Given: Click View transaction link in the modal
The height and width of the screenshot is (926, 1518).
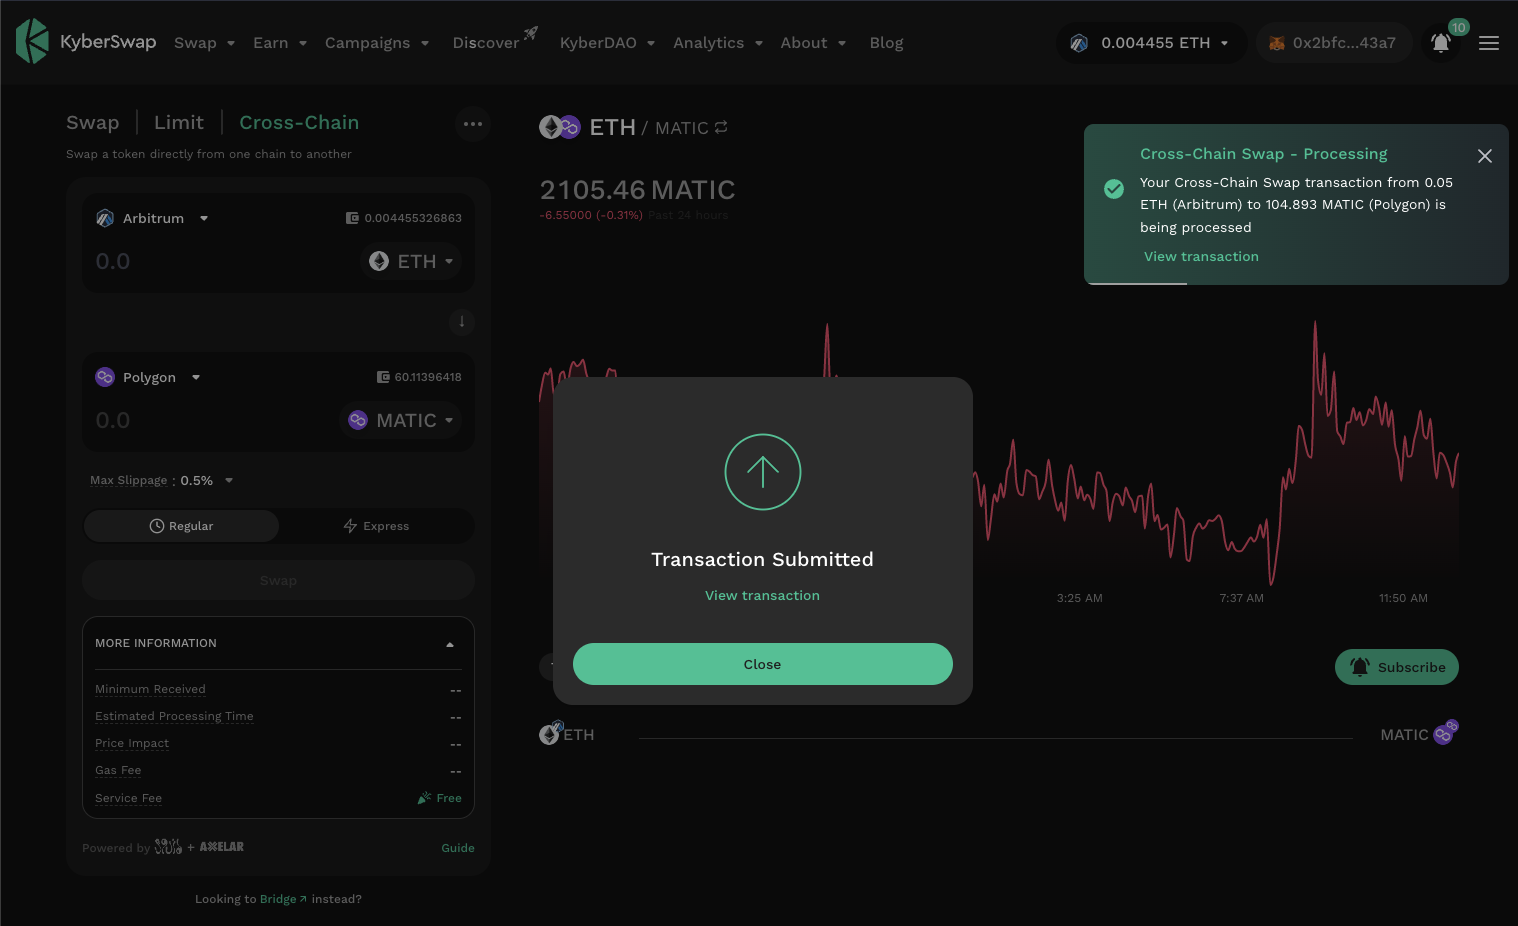Looking at the screenshot, I should pyautogui.click(x=762, y=595).
